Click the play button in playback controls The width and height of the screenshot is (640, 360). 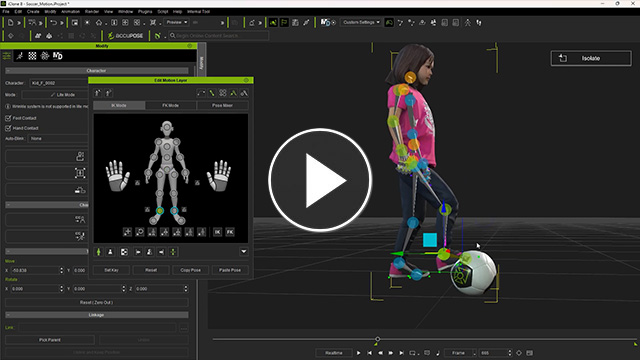[358, 353]
